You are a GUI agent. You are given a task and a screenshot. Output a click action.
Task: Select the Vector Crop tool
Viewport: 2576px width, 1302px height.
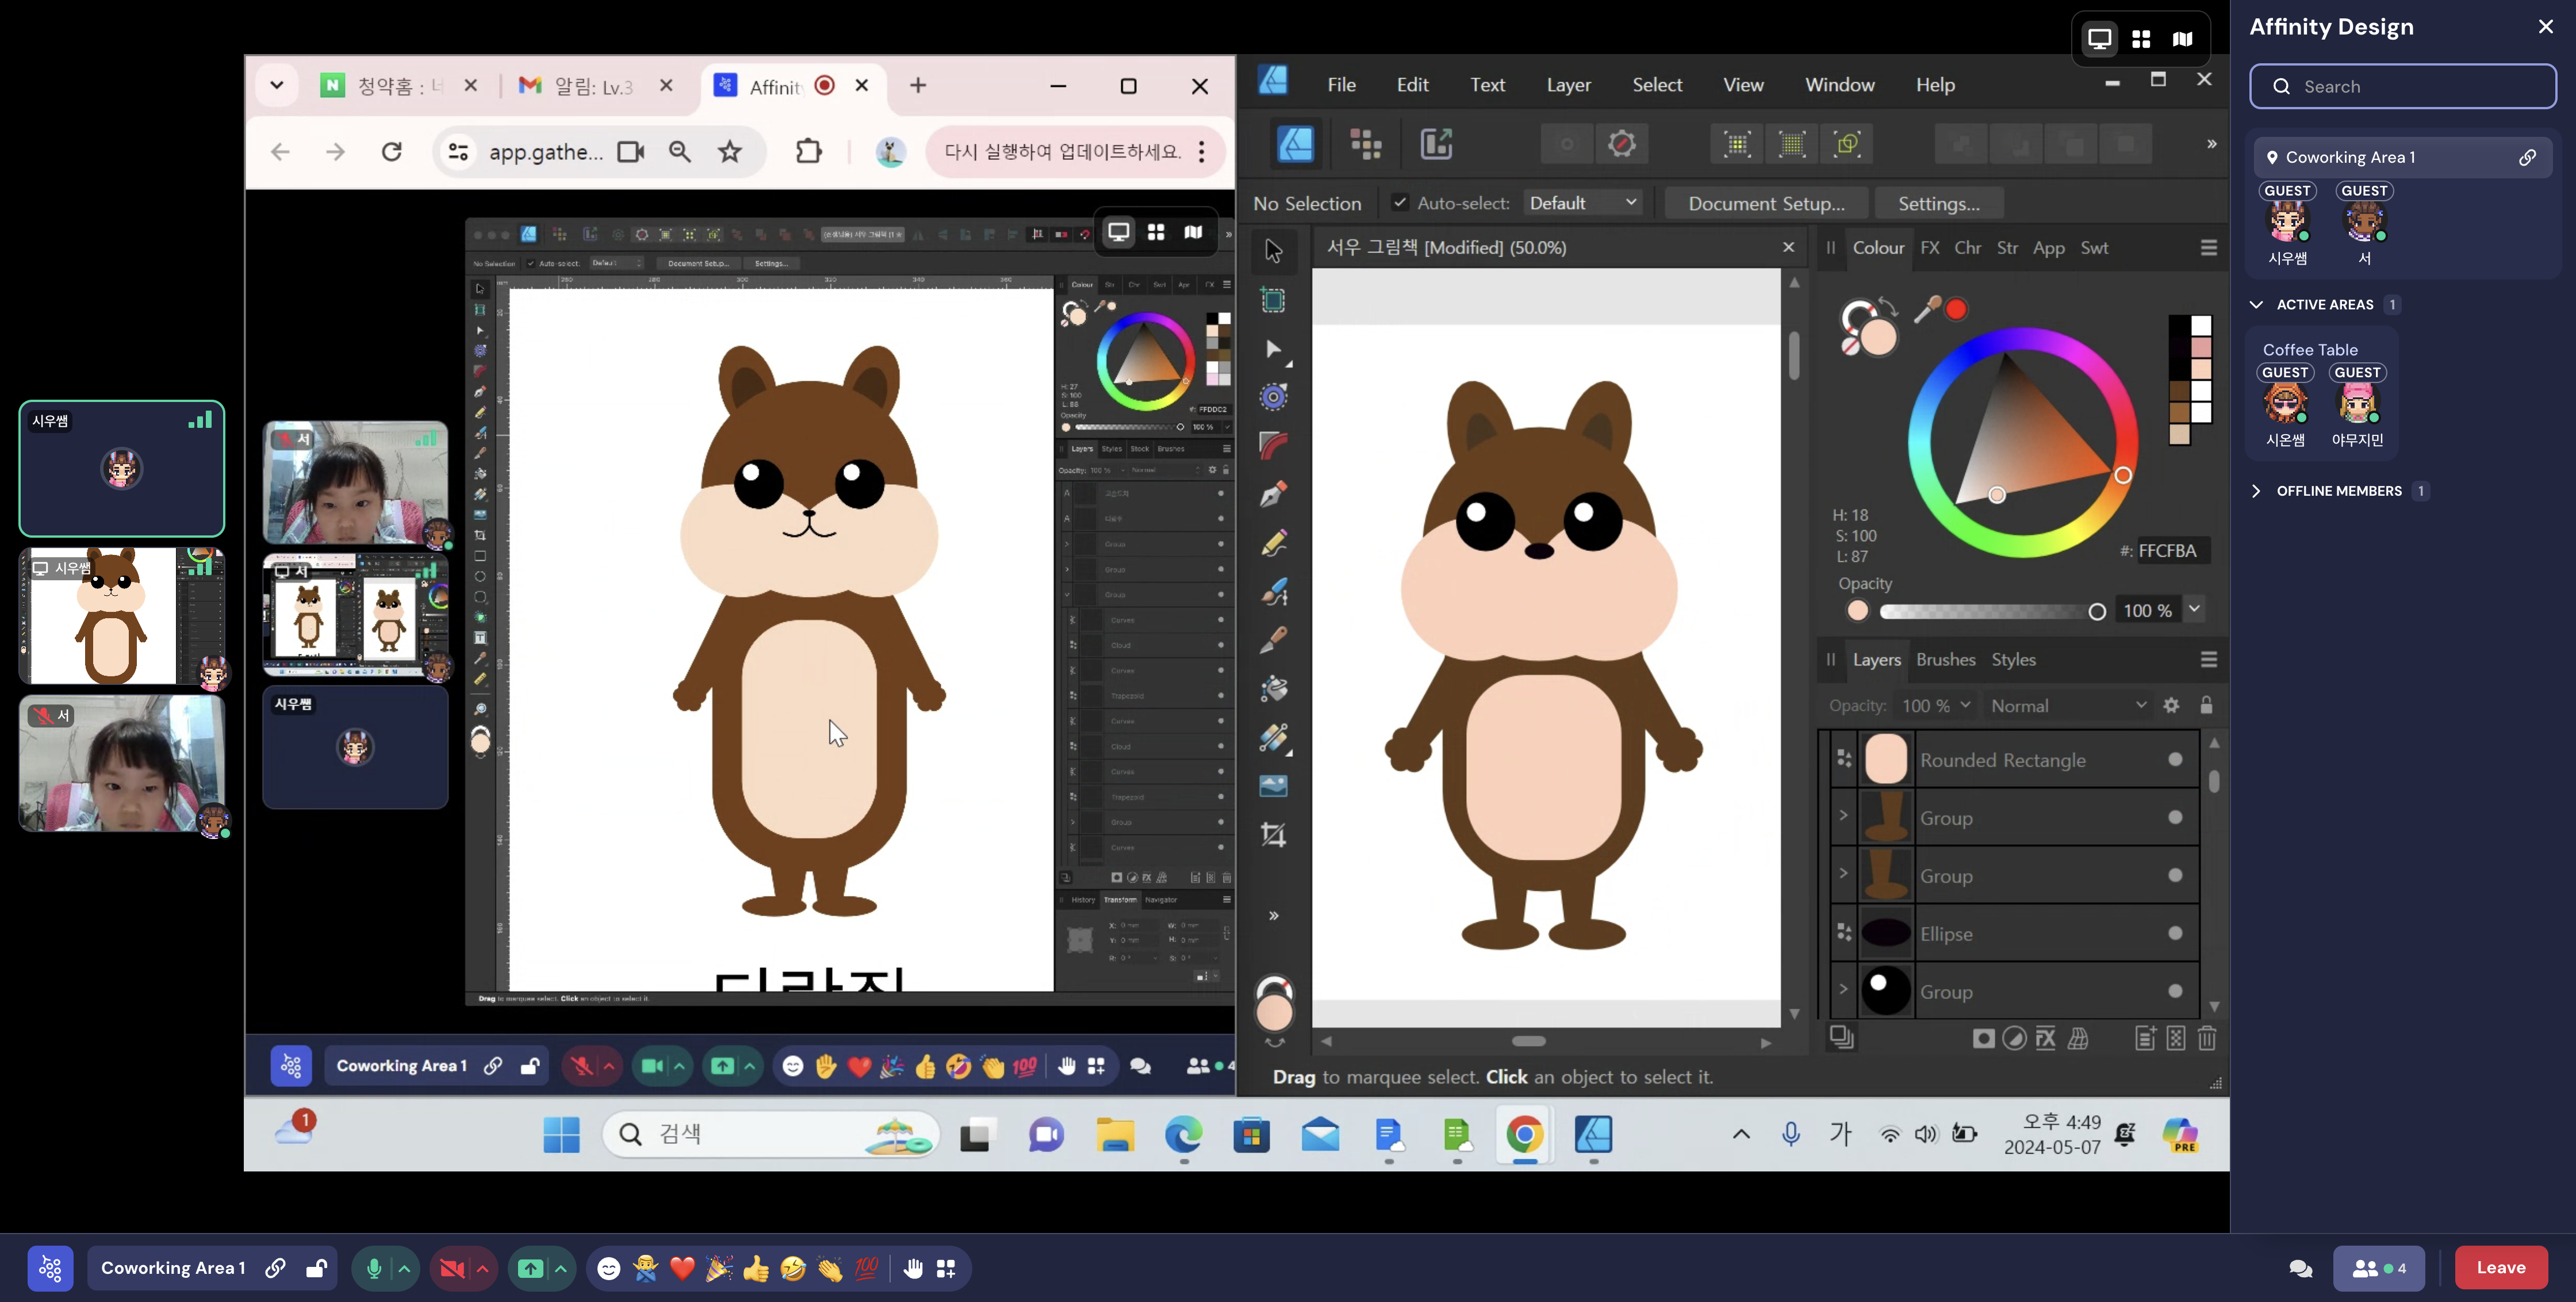pyautogui.click(x=1273, y=834)
